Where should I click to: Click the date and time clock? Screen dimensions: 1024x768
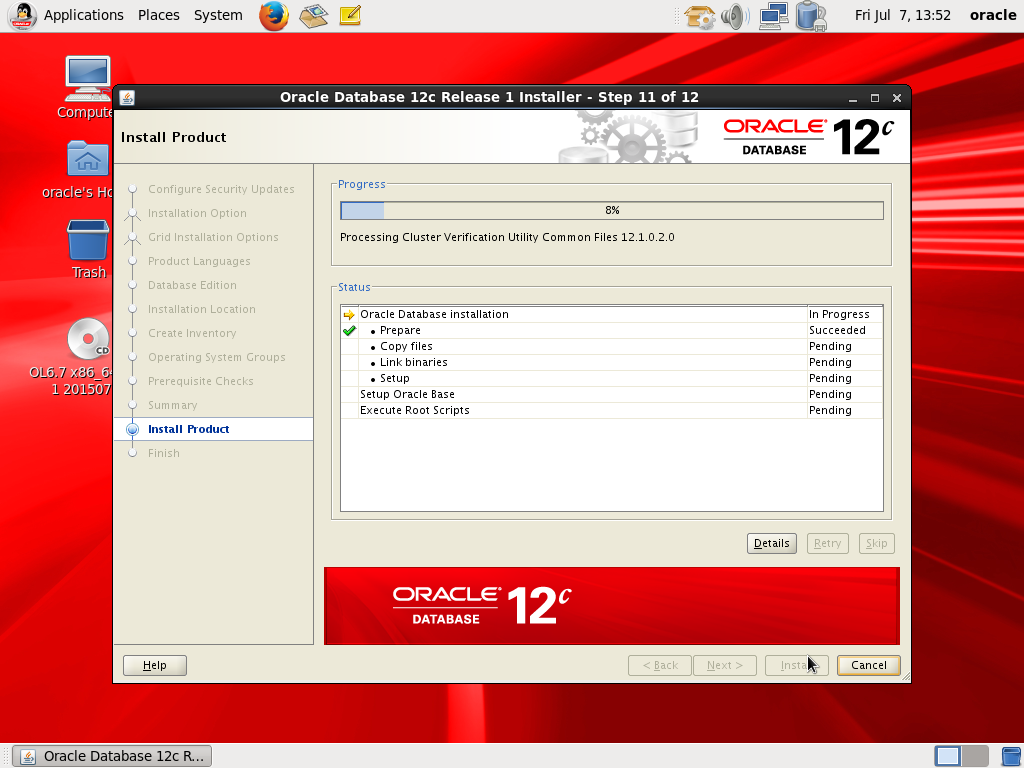(x=903, y=15)
